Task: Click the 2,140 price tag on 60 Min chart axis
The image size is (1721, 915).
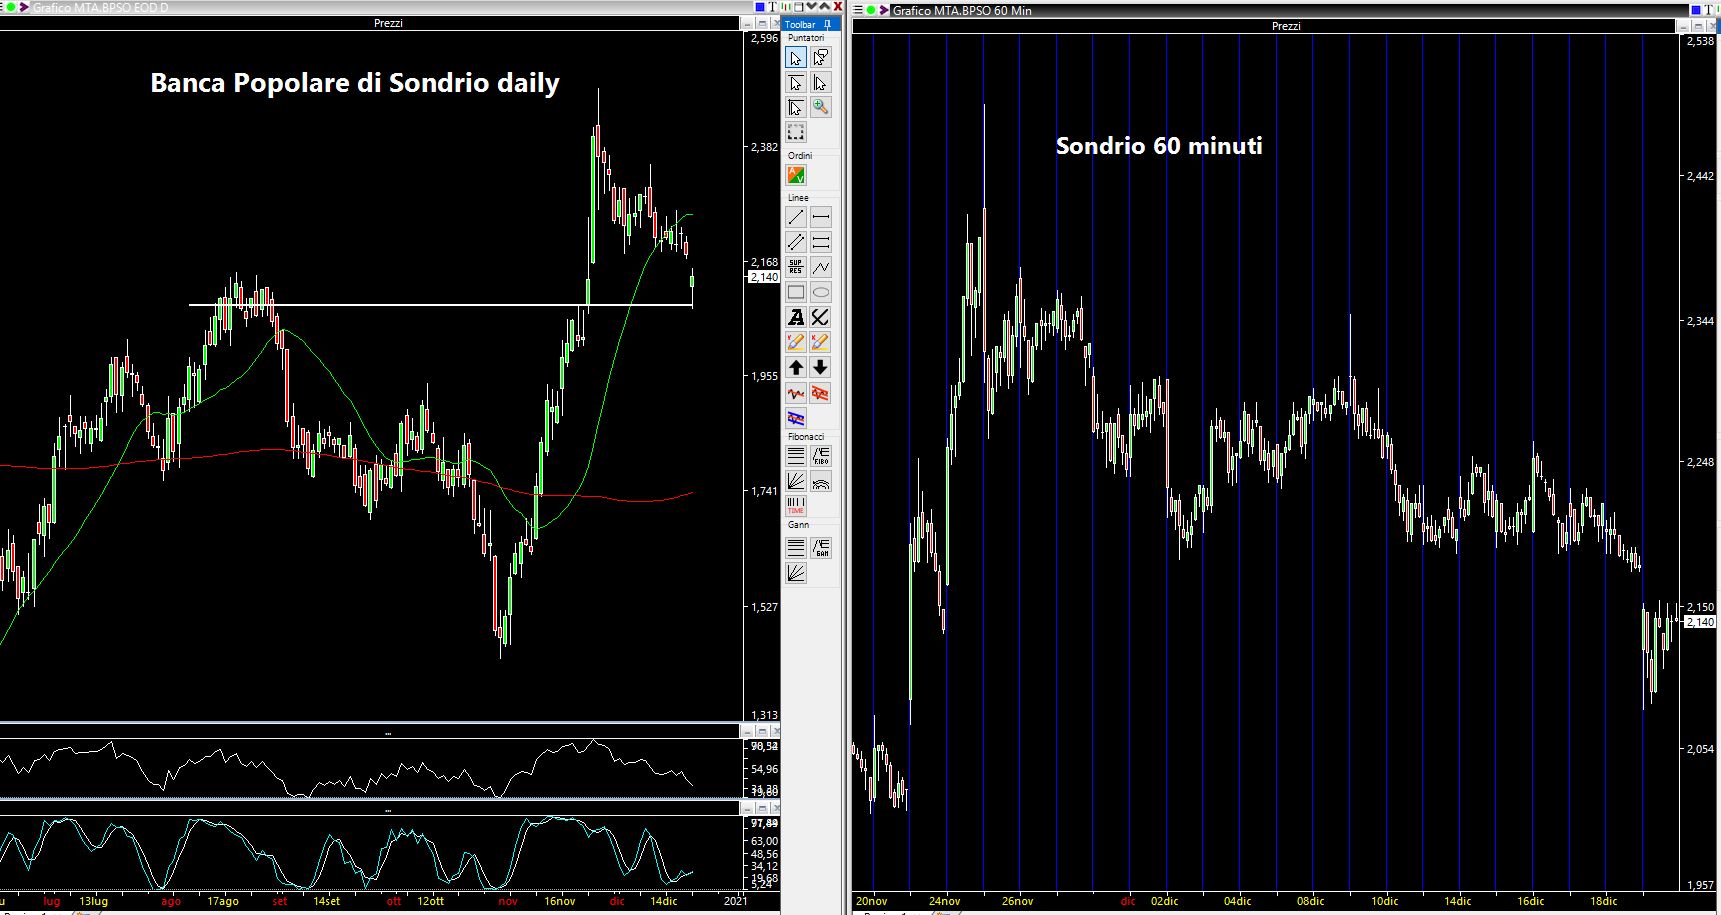Action: pyautogui.click(x=1700, y=622)
